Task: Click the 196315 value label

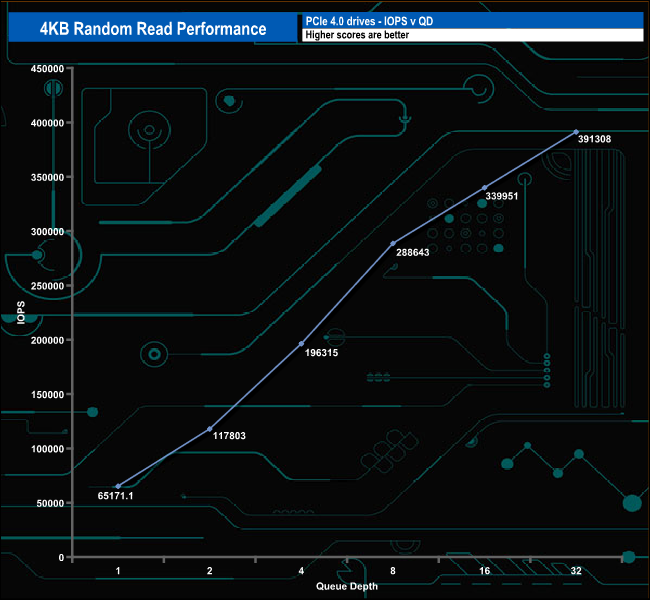Action: point(321,353)
